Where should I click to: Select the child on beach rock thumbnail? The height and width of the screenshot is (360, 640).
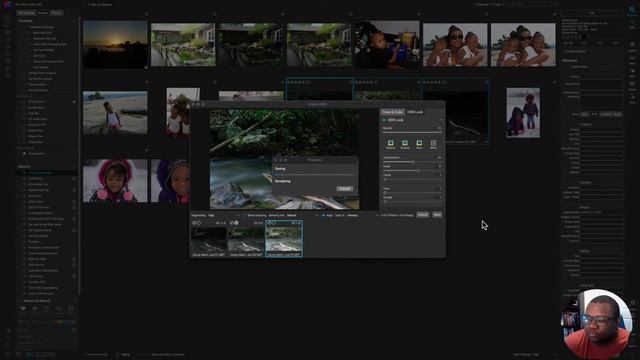115,113
